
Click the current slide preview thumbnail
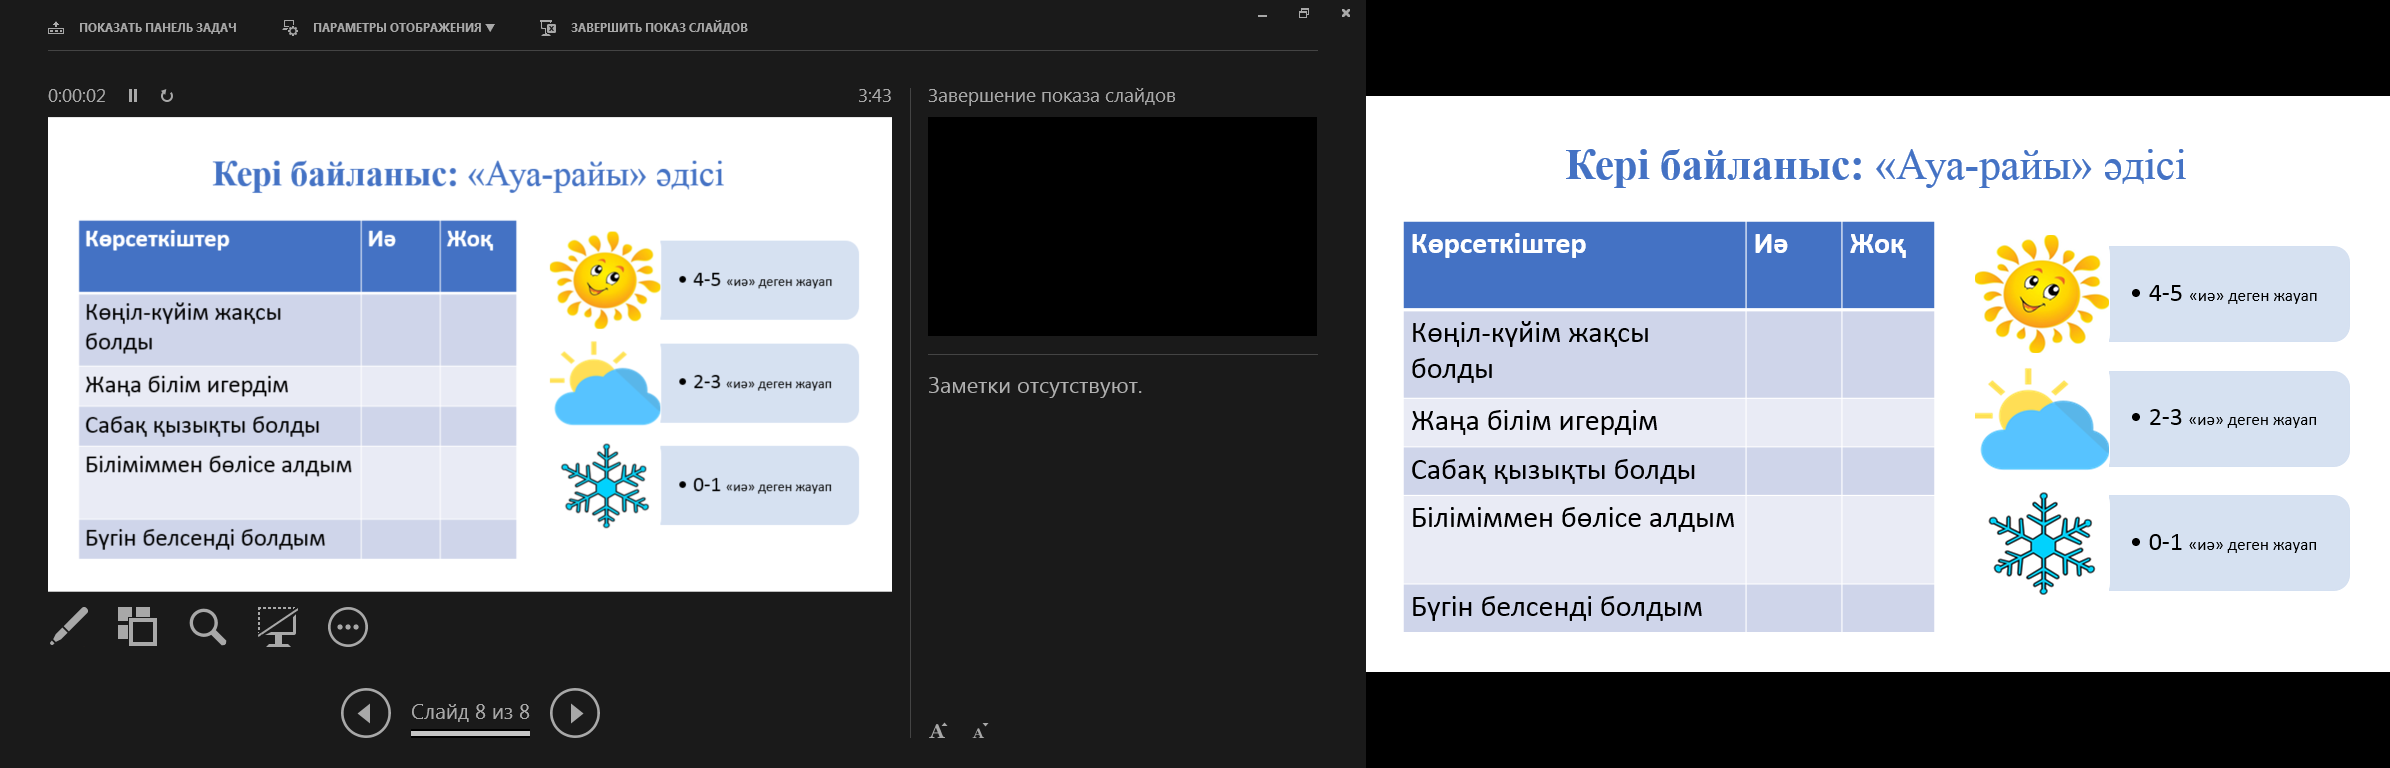(x=470, y=354)
